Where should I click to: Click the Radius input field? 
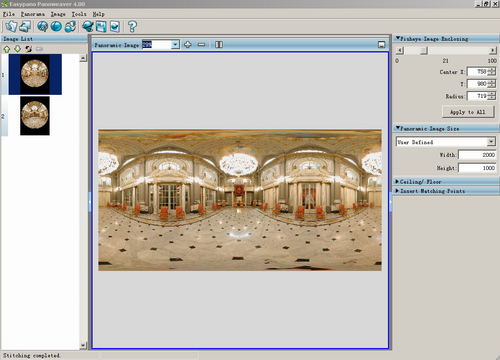tap(477, 96)
